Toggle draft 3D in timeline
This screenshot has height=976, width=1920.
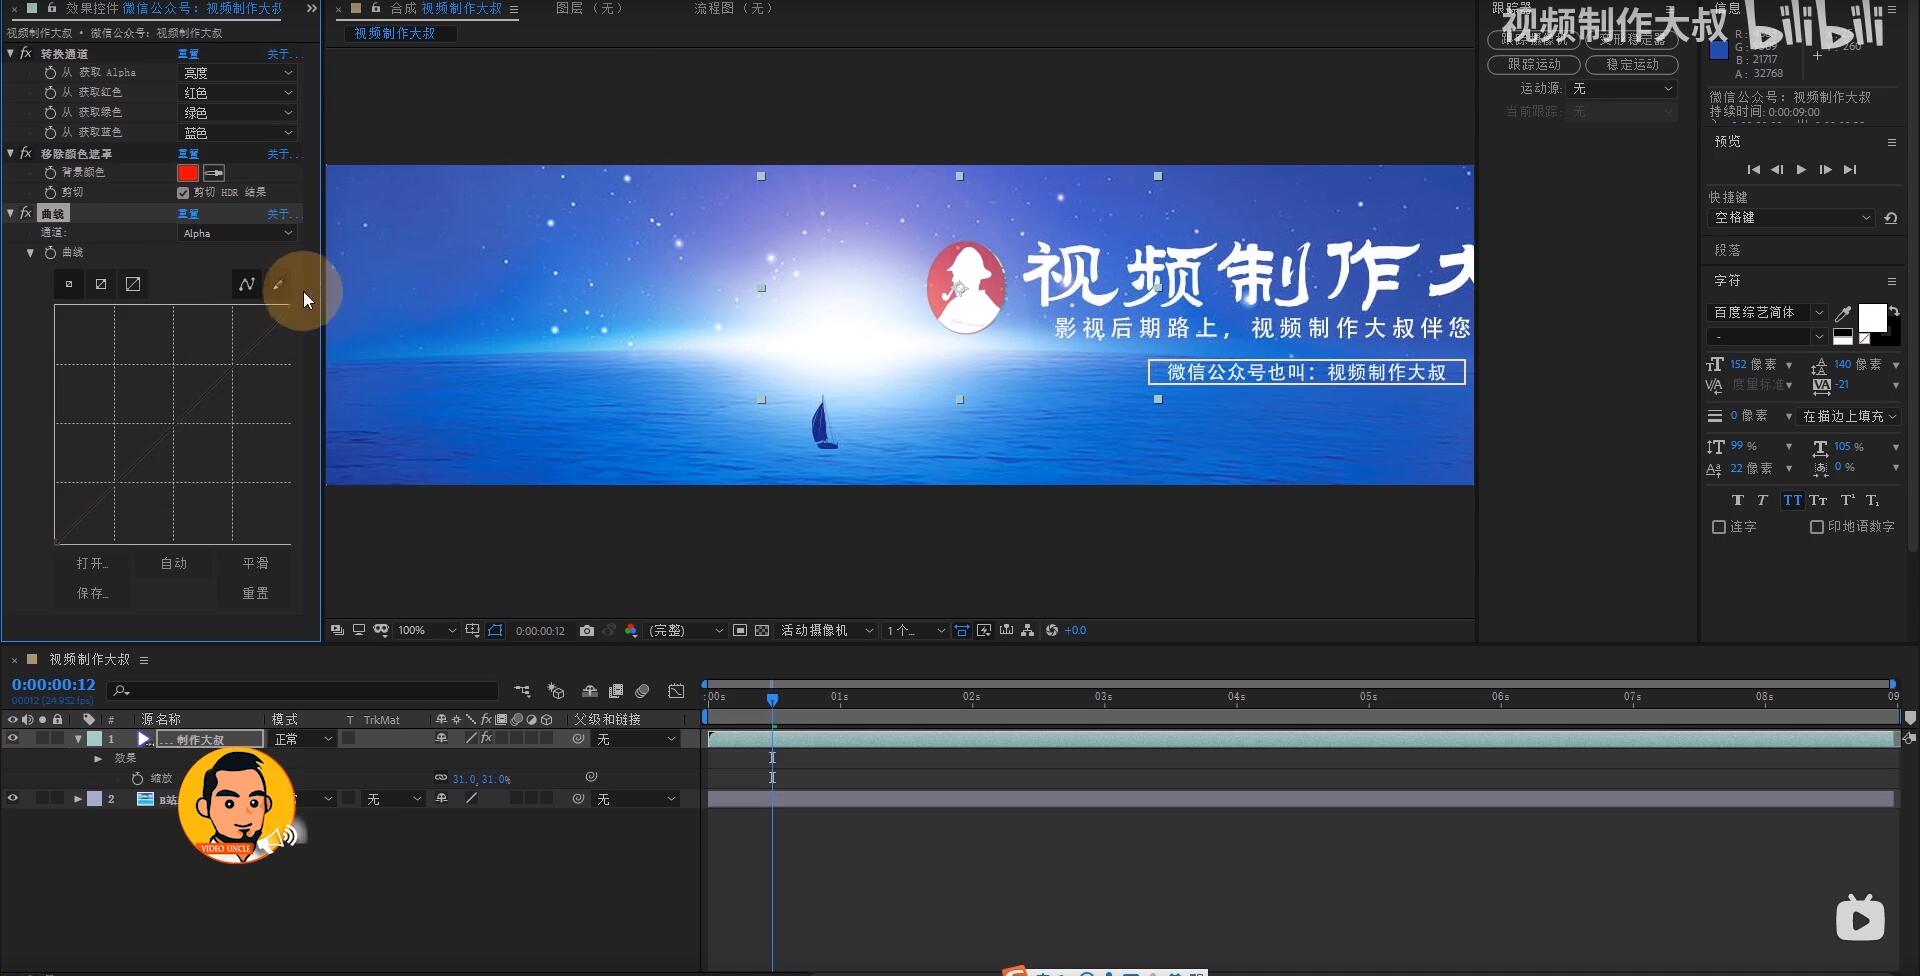pos(556,691)
